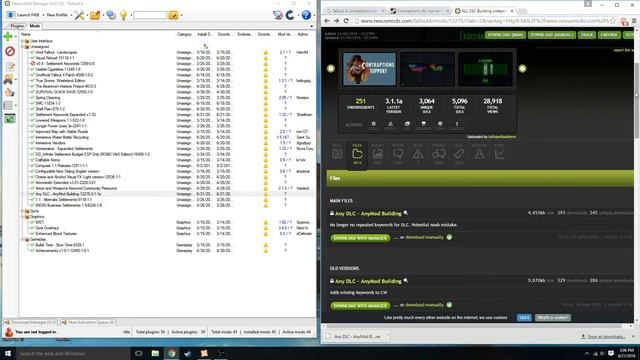Click the lightbulb tips icon in toolbar
Screen dimensions: 640x360
point(123,15)
